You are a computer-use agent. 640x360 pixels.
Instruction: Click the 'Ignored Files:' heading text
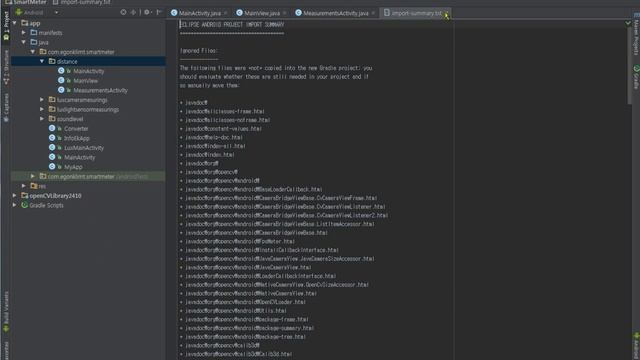(199, 51)
